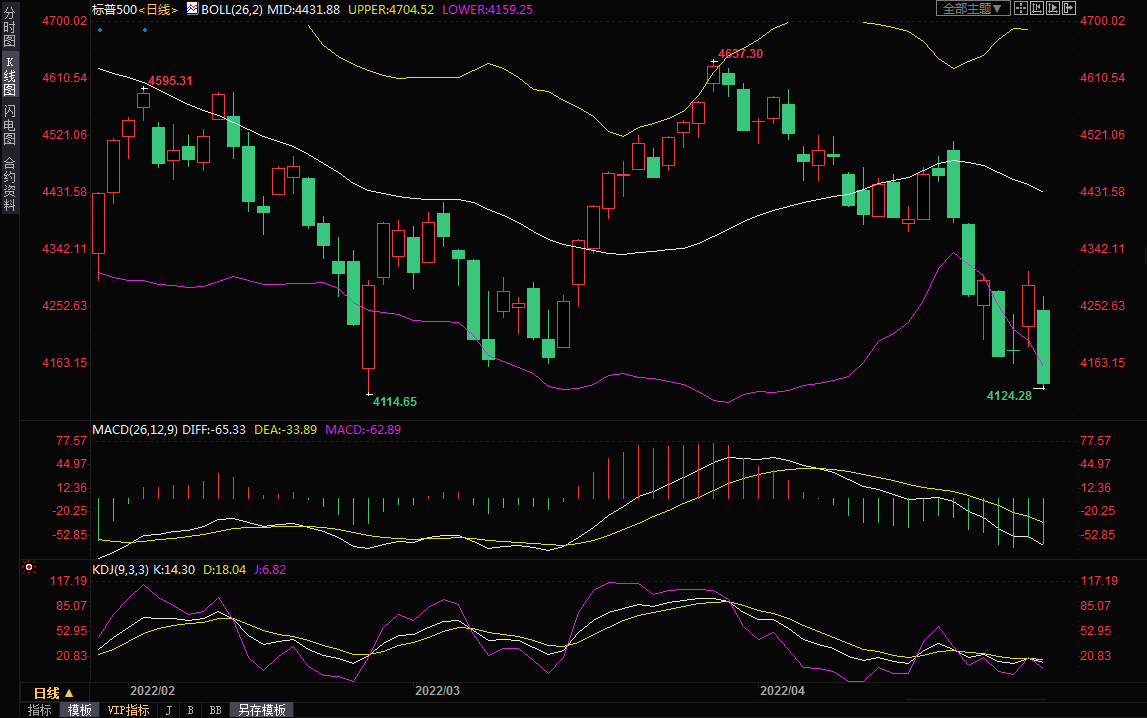1147x718 pixels.
Task: Select the 闪电图 side tab
Action: tap(9, 124)
